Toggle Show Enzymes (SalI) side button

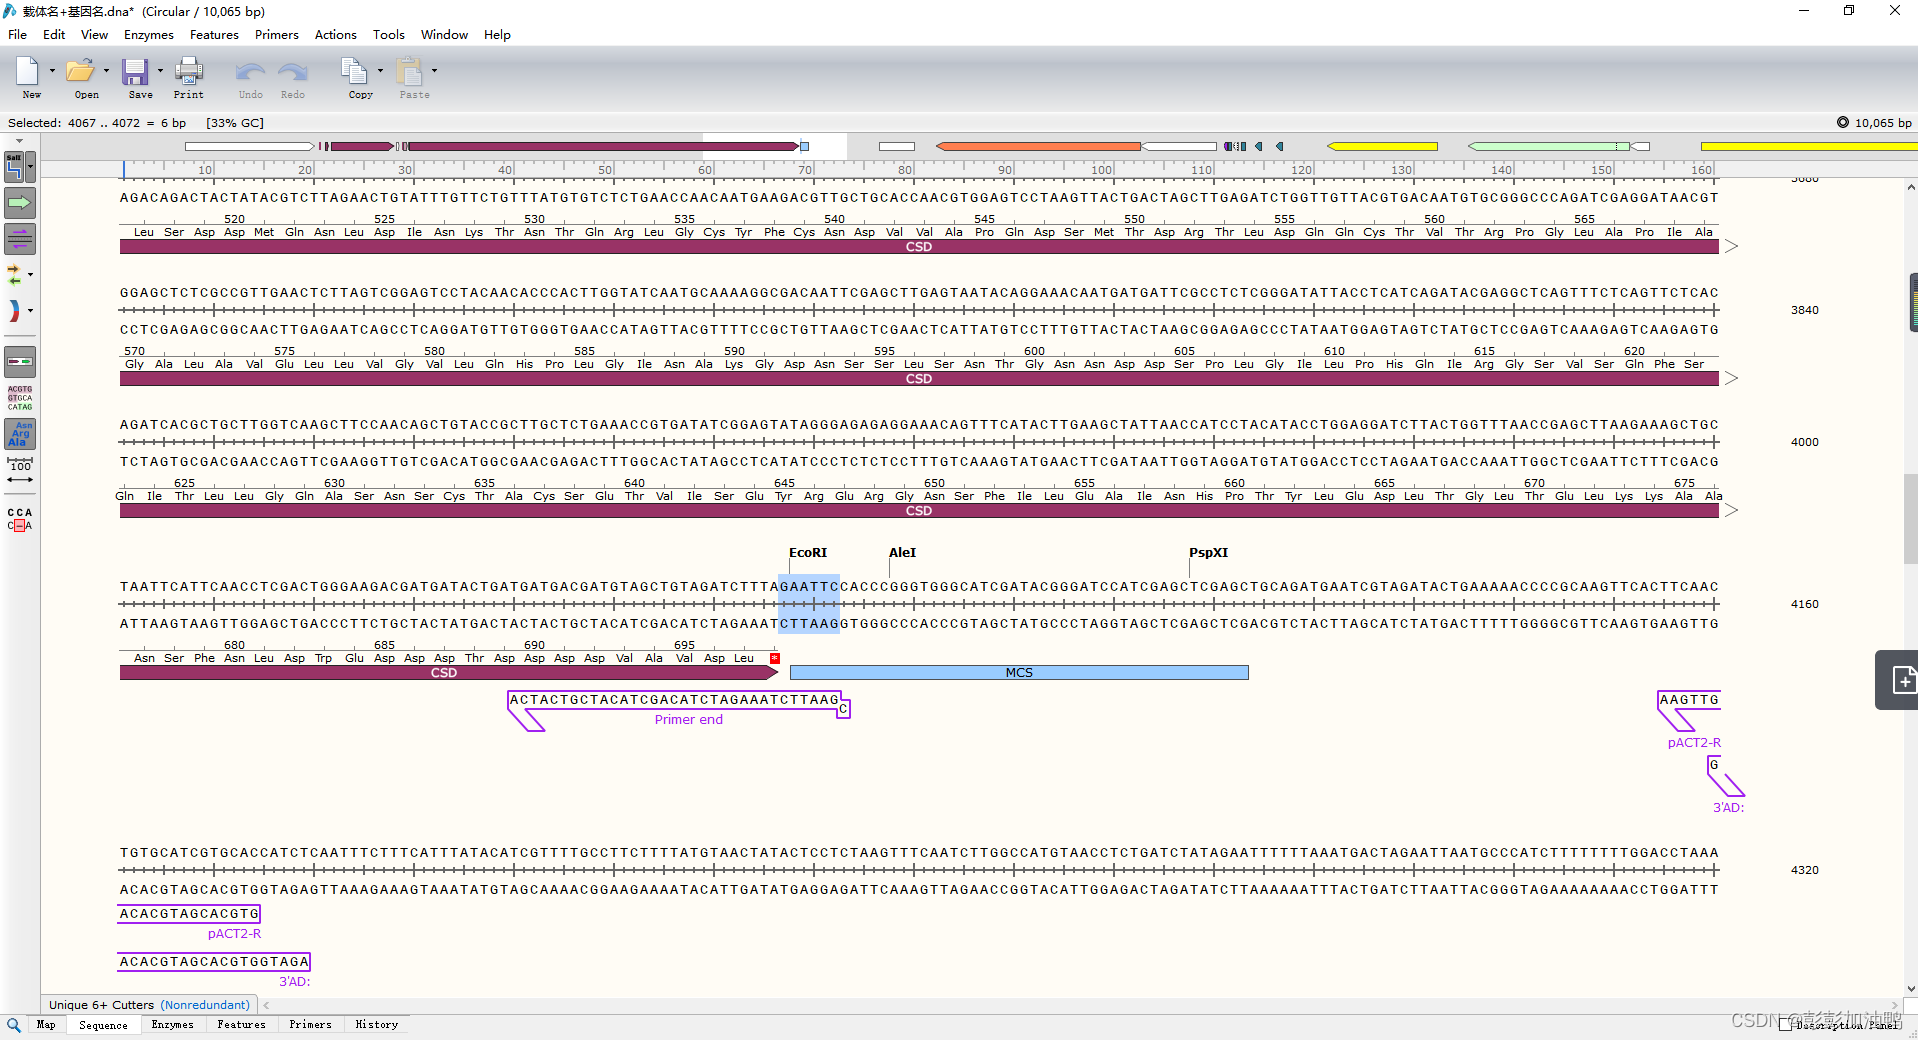15,166
